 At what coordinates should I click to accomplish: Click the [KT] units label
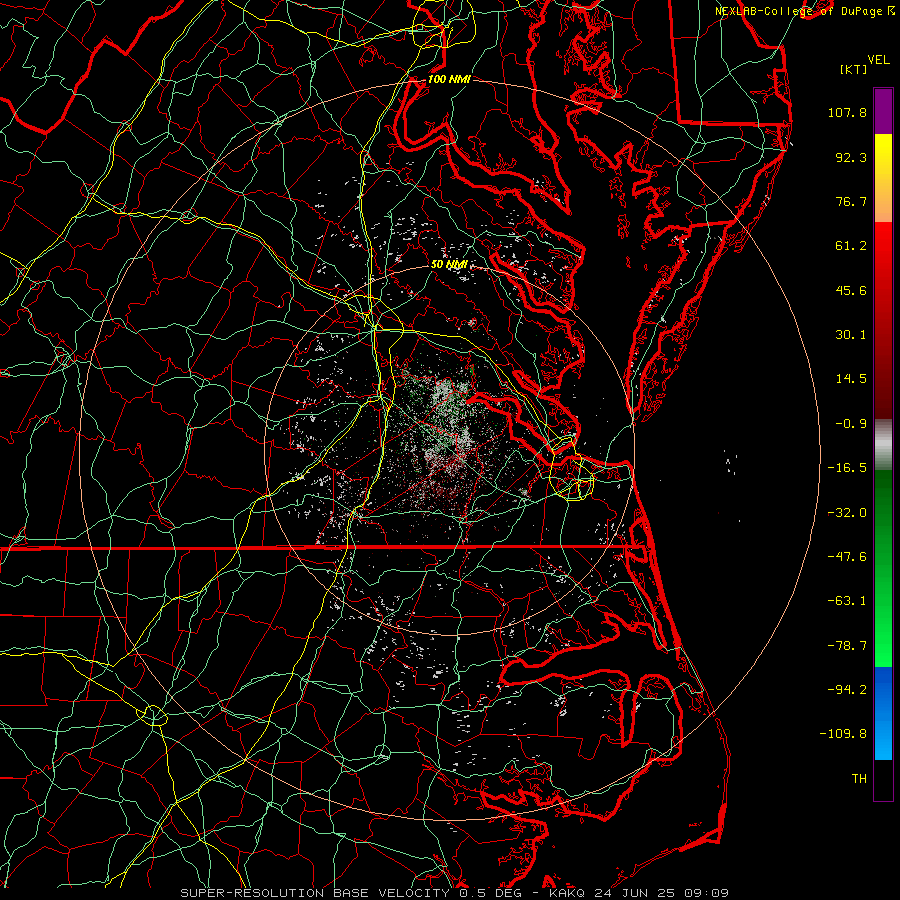tap(854, 69)
